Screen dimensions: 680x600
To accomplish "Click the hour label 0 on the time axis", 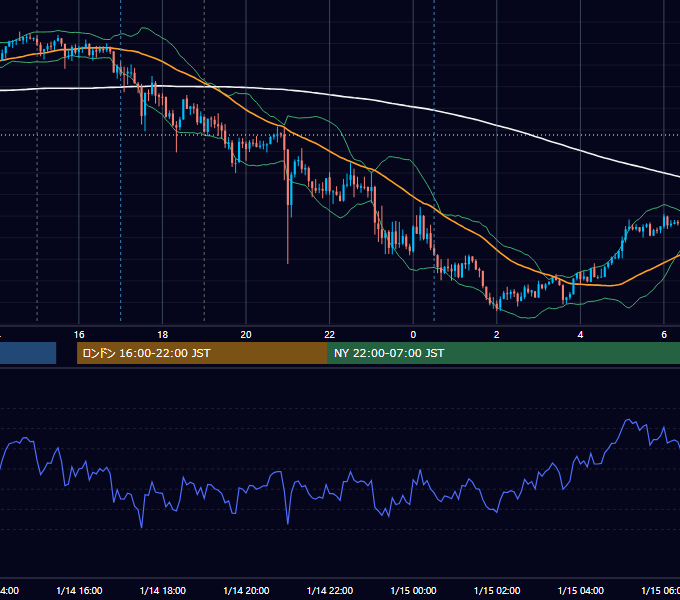I will click(413, 335).
